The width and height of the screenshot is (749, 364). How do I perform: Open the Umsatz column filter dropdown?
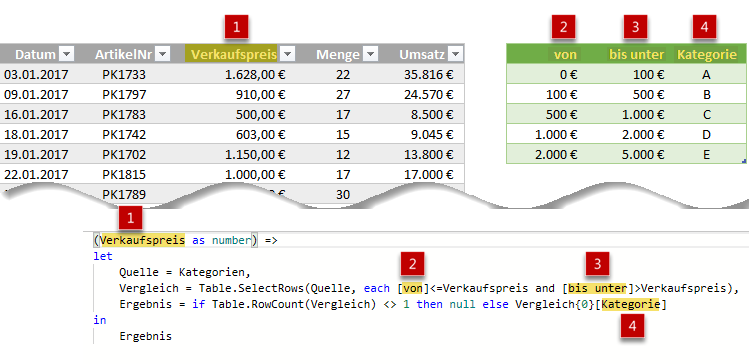[456, 54]
